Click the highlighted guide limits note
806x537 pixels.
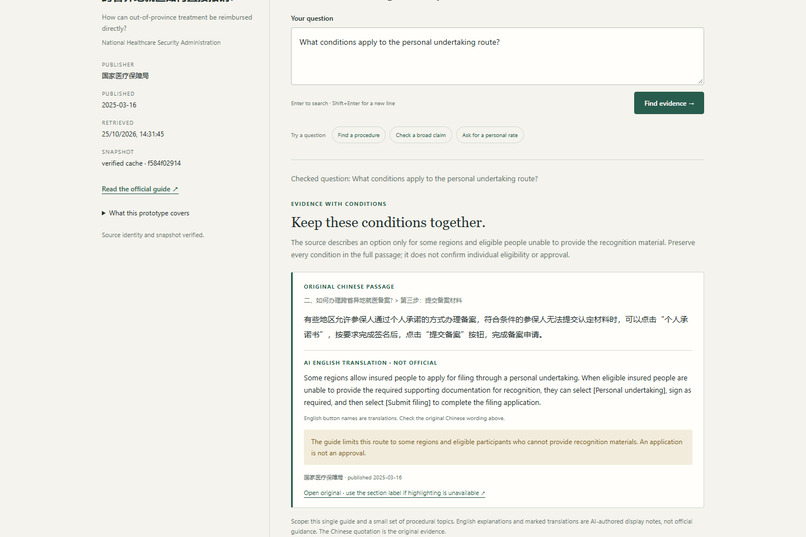pyautogui.click(x=498, y=447)
